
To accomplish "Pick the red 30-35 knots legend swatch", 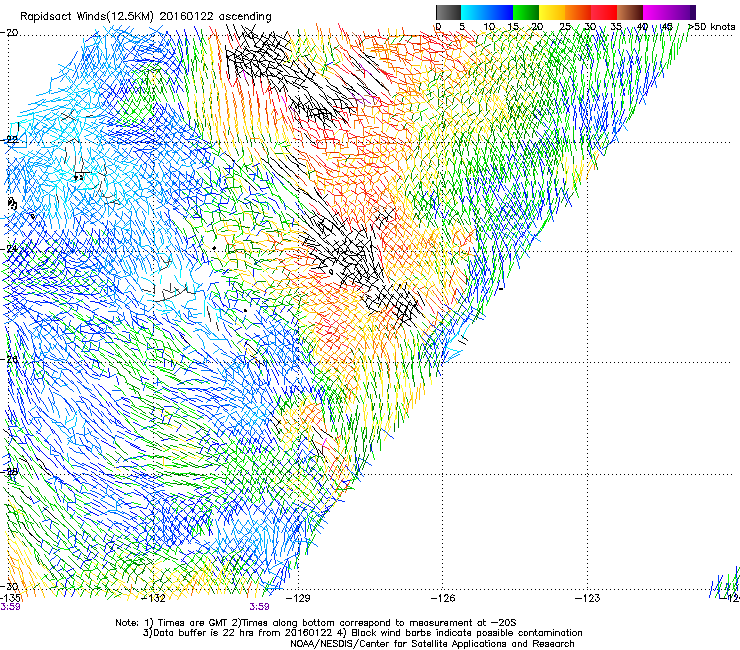I will click(x=604, y=12).
